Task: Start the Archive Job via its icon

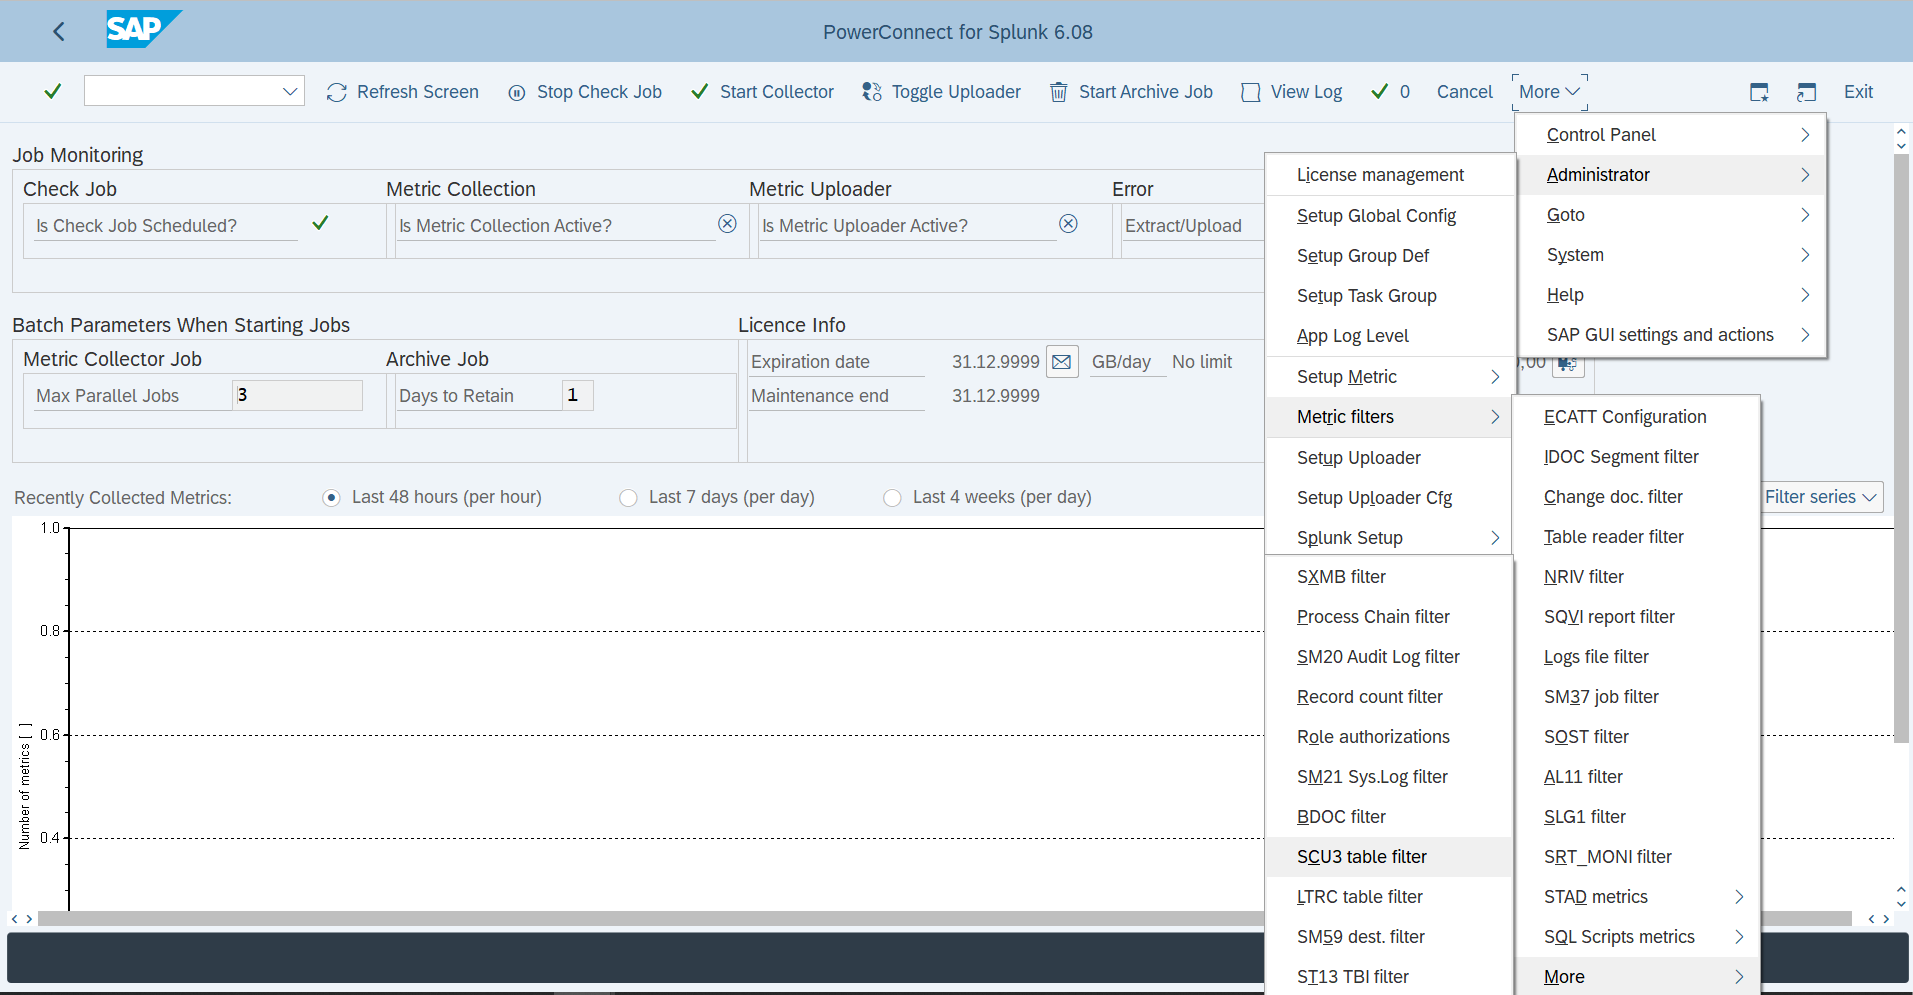Action: (1058, 91)
